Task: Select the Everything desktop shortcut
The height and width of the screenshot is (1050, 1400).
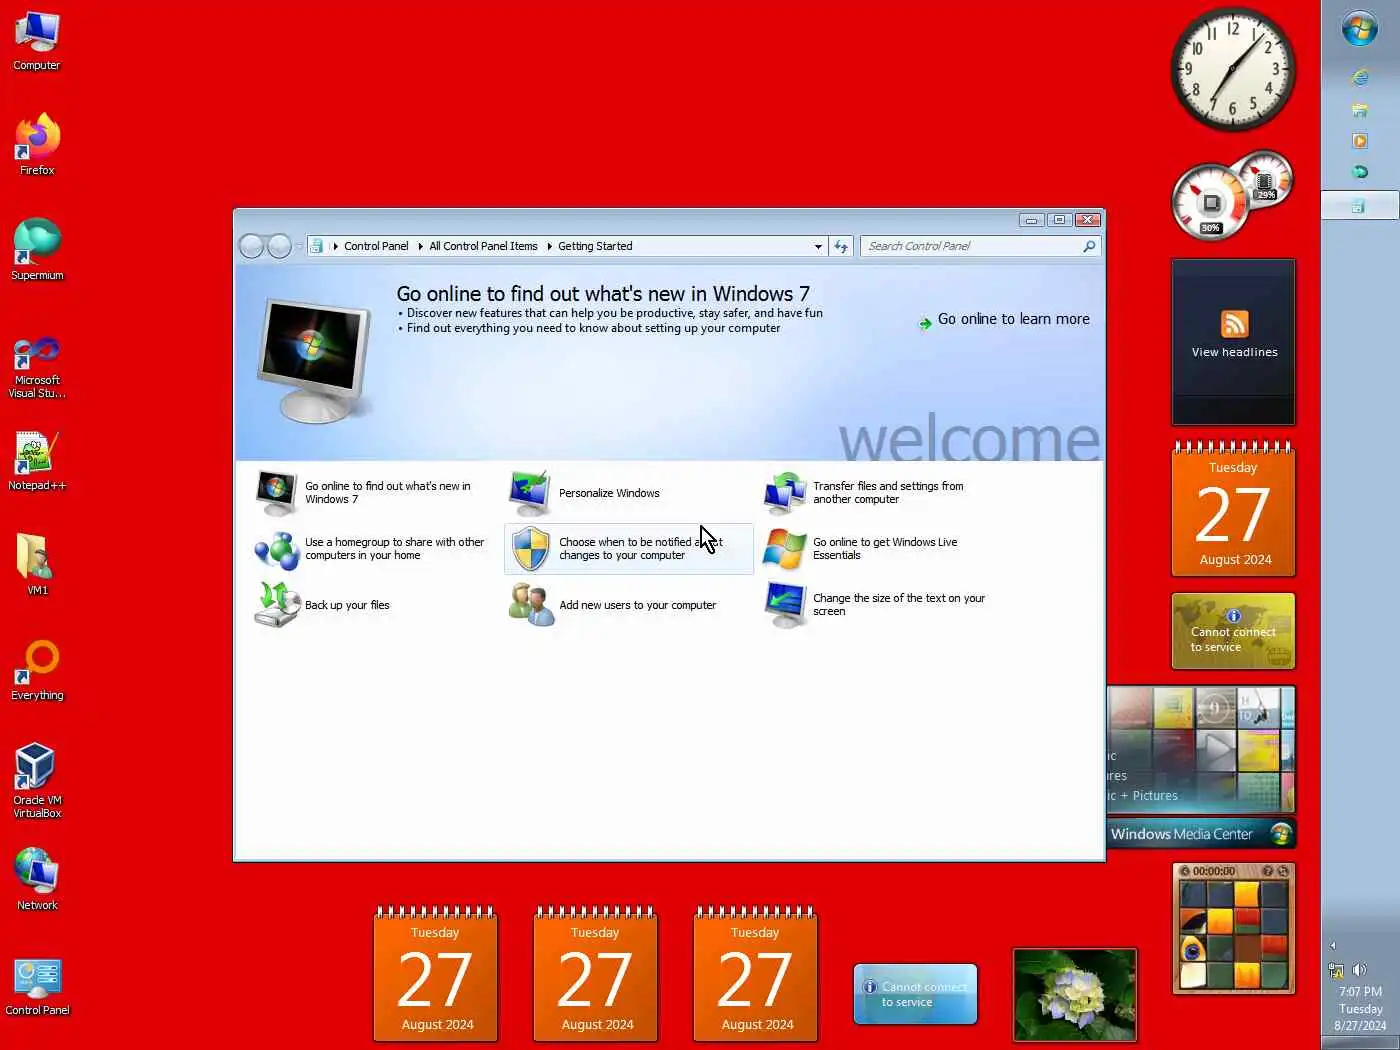Action: 37,671
